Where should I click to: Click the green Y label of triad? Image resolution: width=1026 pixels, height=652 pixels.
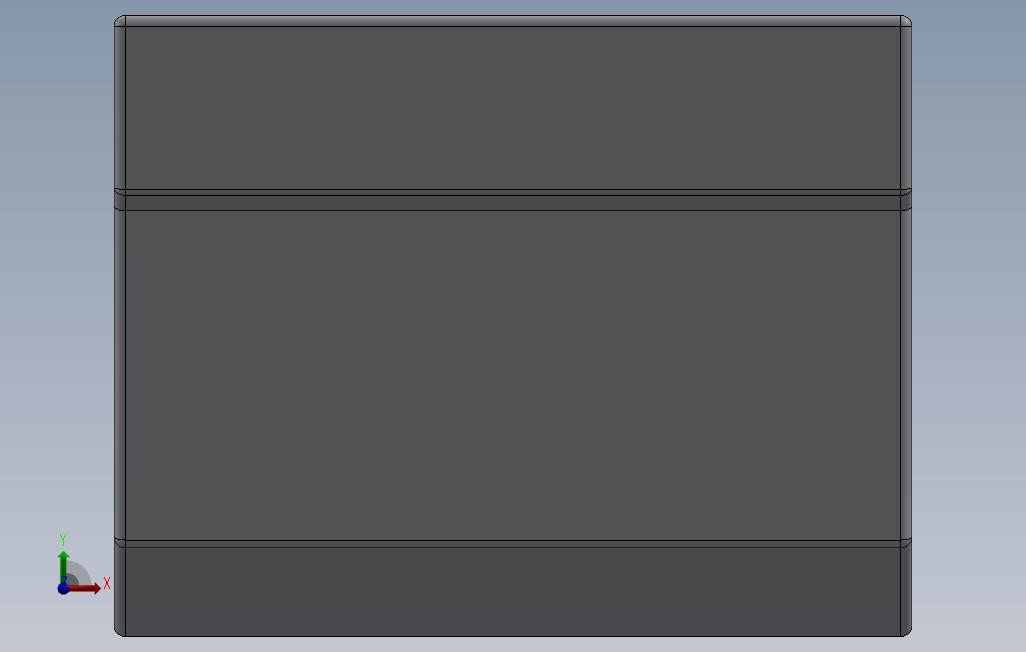tap(63, 539)
